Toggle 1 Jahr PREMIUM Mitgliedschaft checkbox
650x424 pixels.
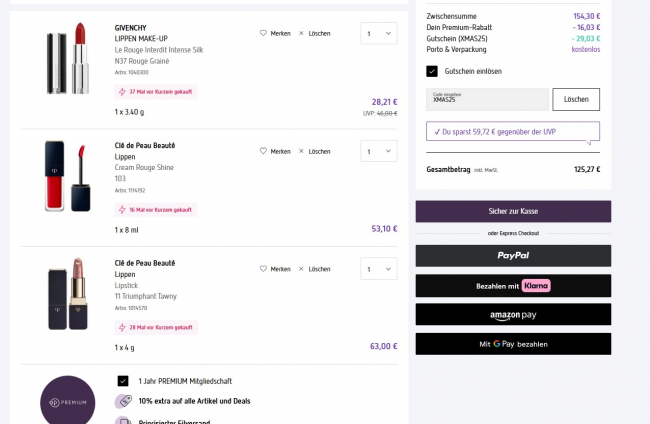pos(123,381)
